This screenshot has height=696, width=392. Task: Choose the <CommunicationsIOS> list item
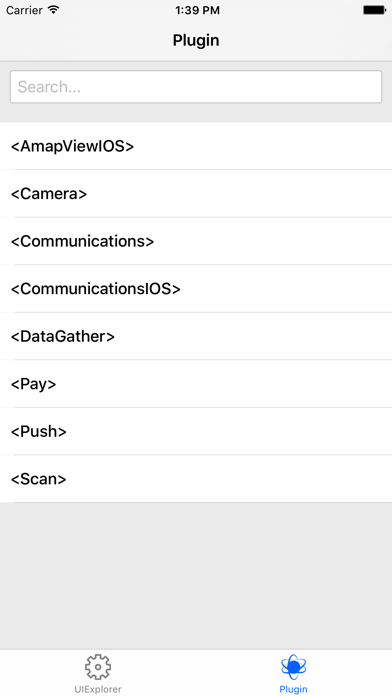(x=196, y=289)
